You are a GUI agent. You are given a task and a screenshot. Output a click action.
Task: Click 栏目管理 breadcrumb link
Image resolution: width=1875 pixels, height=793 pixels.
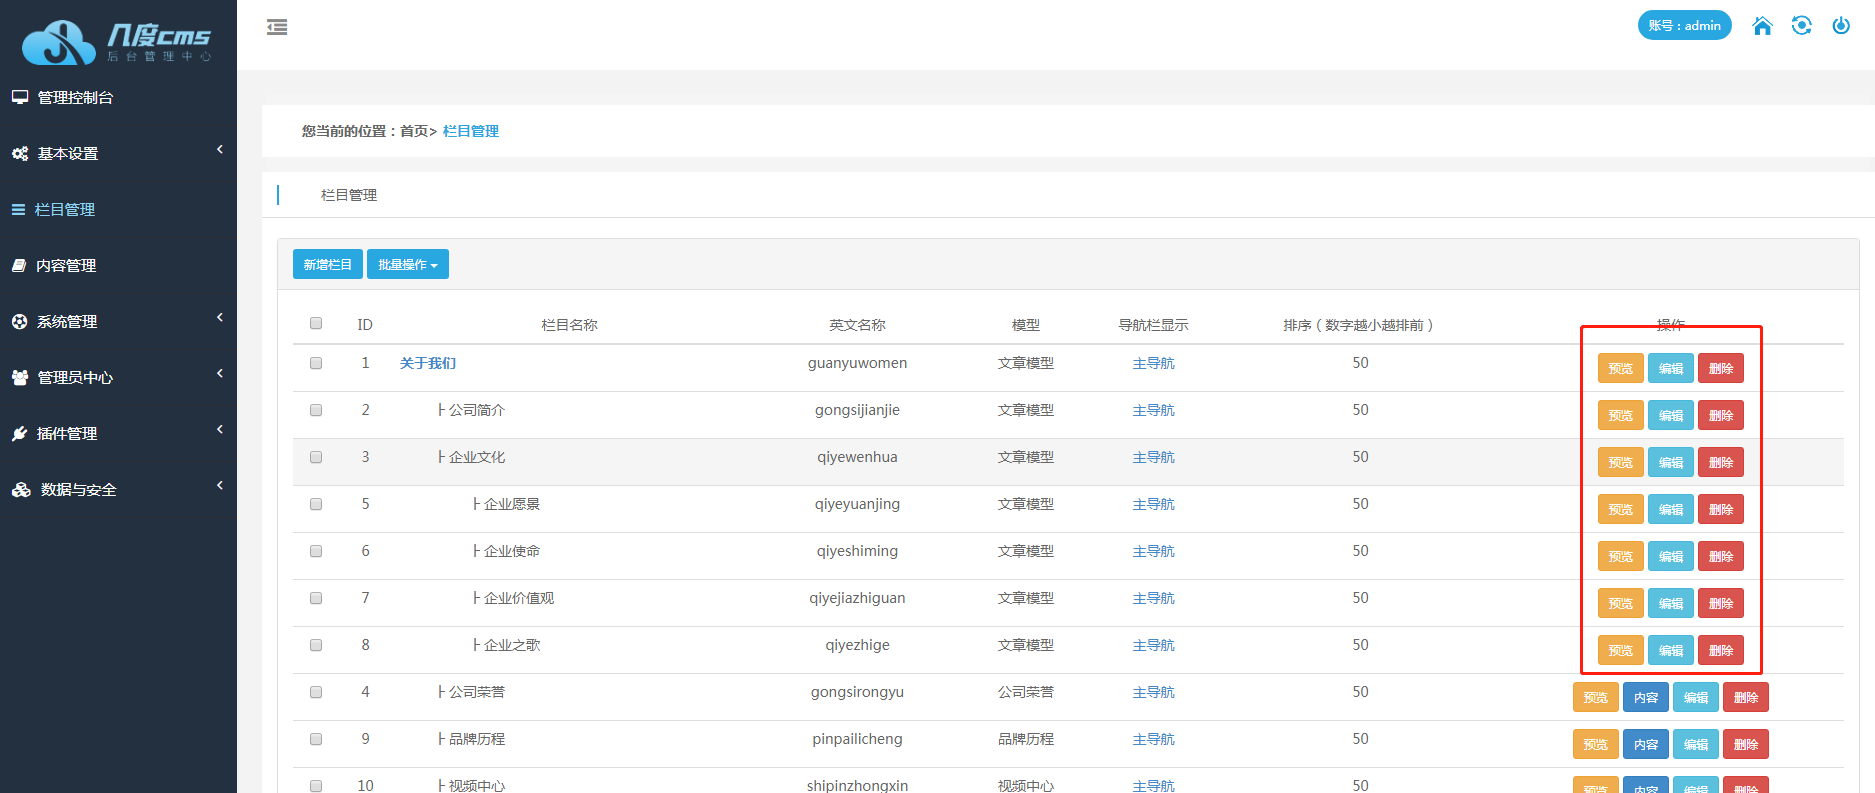[x=471, y=131]
